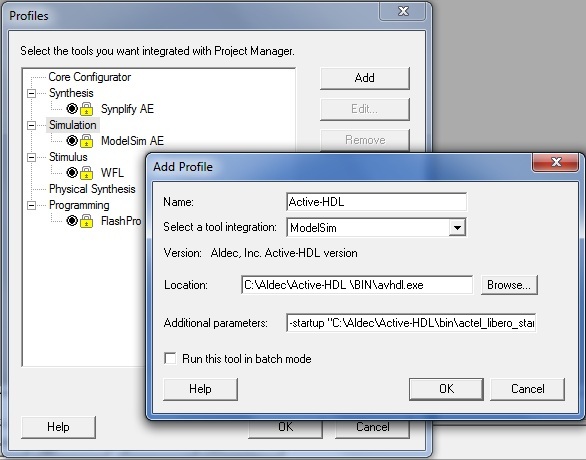Click the Name field containing Active-HDL

[x=376, y=202]
